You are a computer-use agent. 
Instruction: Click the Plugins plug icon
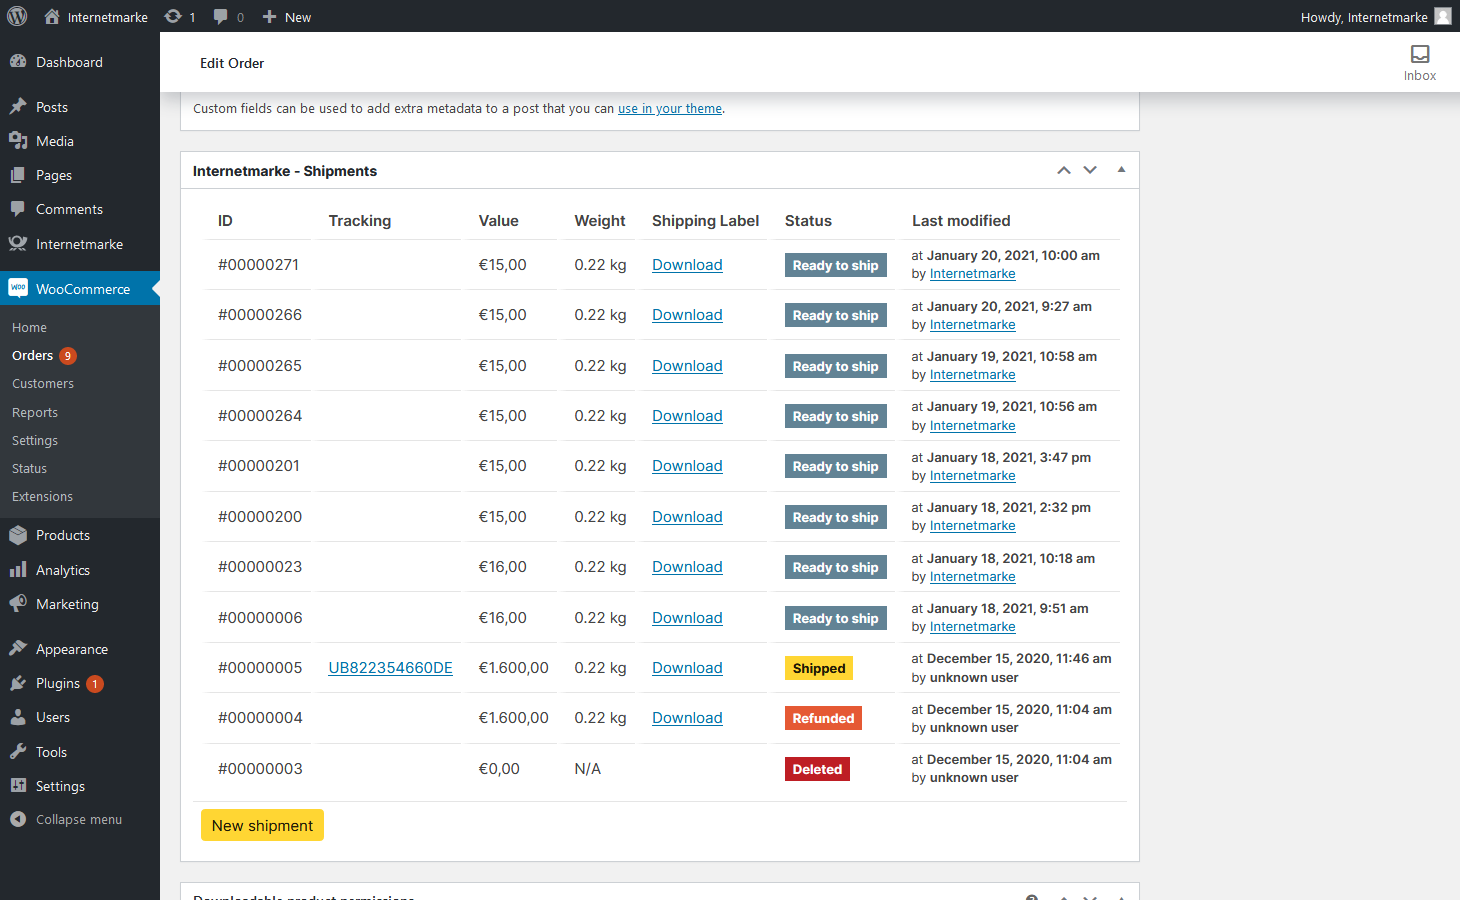click(x=18, y=683)
